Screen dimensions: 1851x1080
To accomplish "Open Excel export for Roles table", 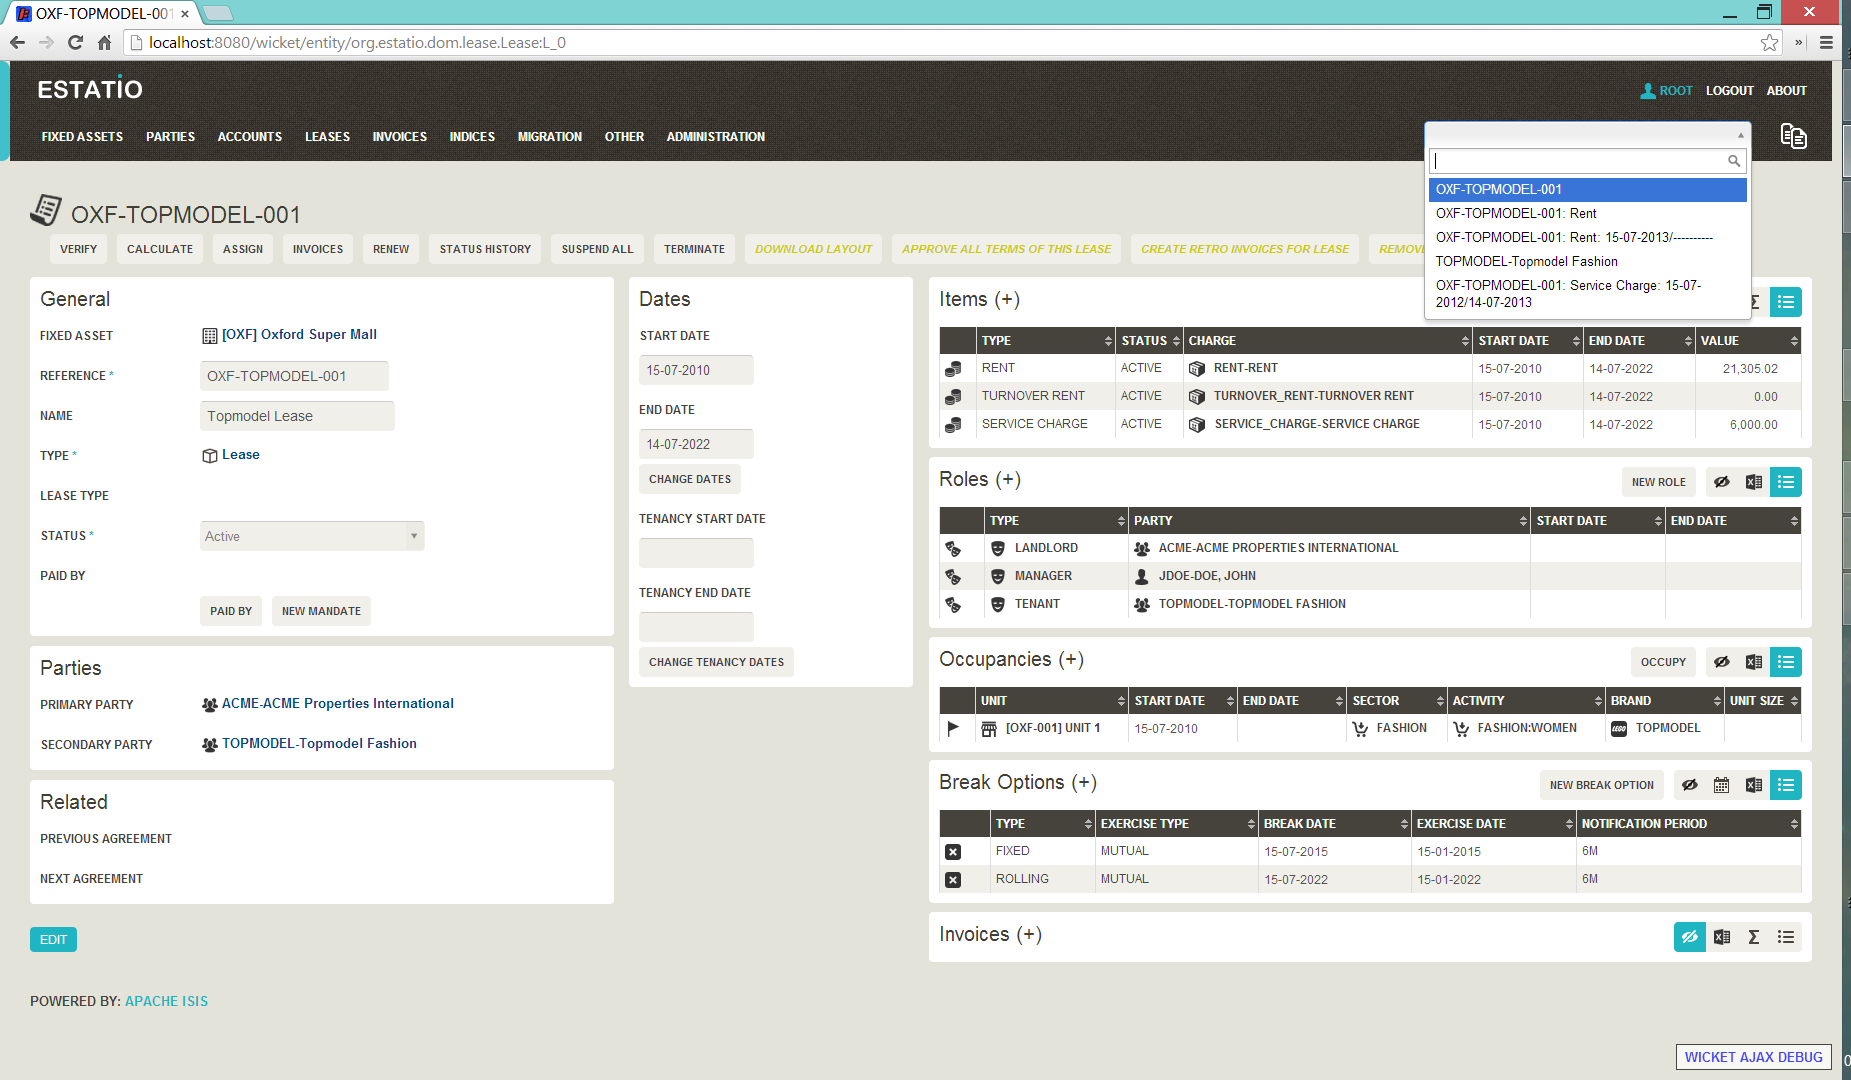I will tap(1753, 482).
